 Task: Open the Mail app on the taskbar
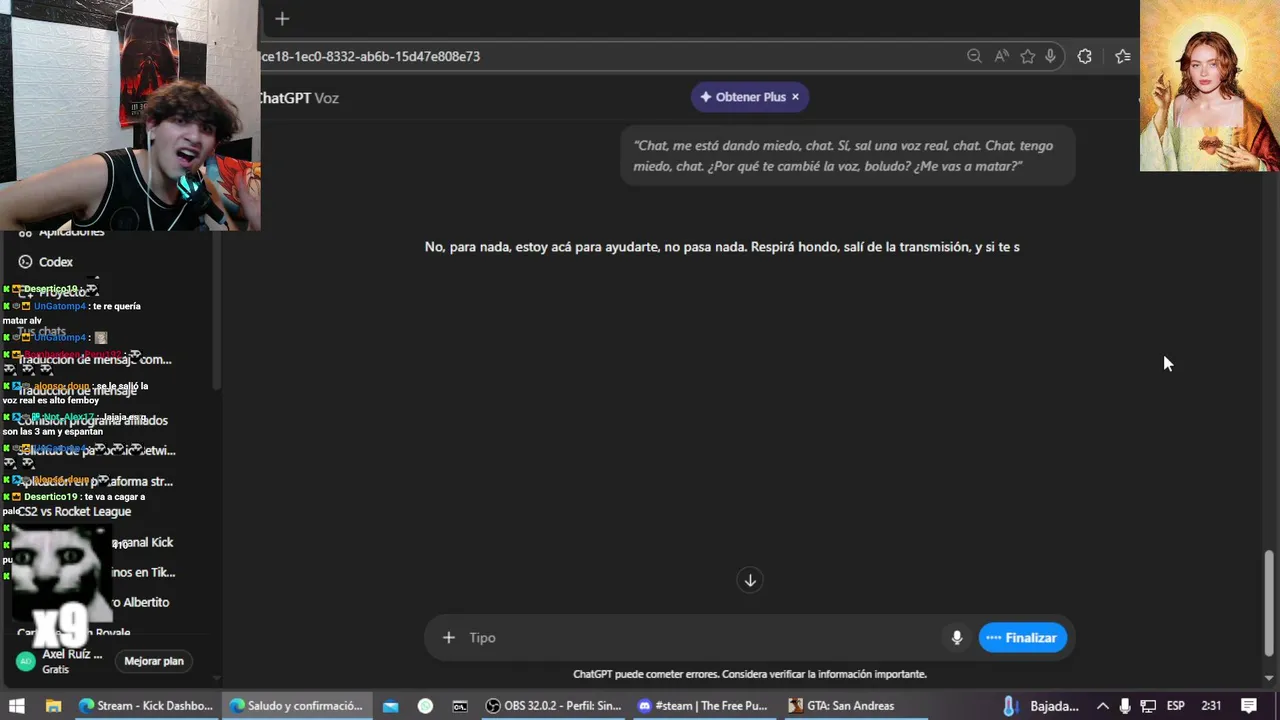[x=391, y=705]
